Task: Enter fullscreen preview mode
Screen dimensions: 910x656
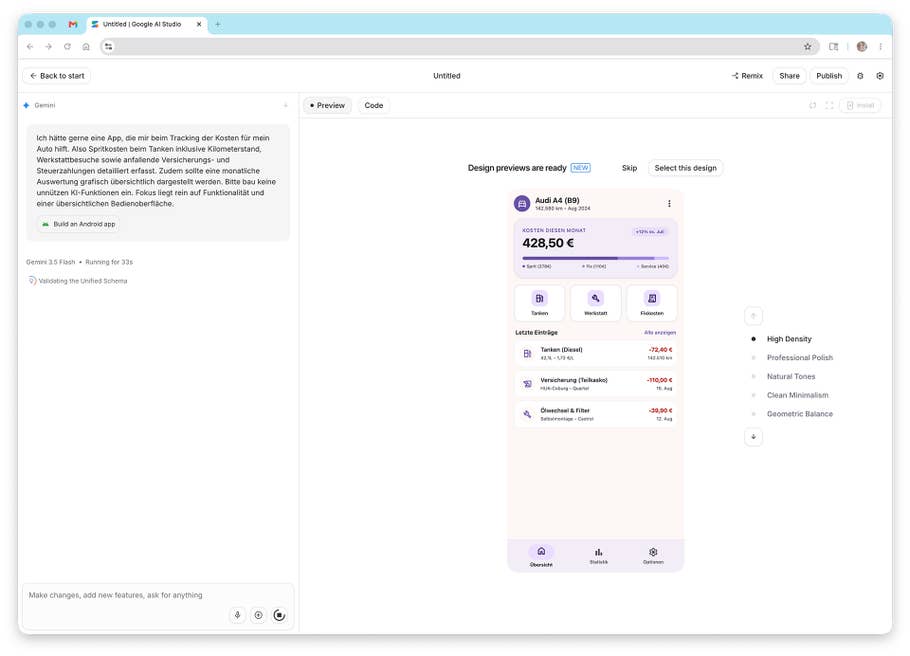Action: 829,105
